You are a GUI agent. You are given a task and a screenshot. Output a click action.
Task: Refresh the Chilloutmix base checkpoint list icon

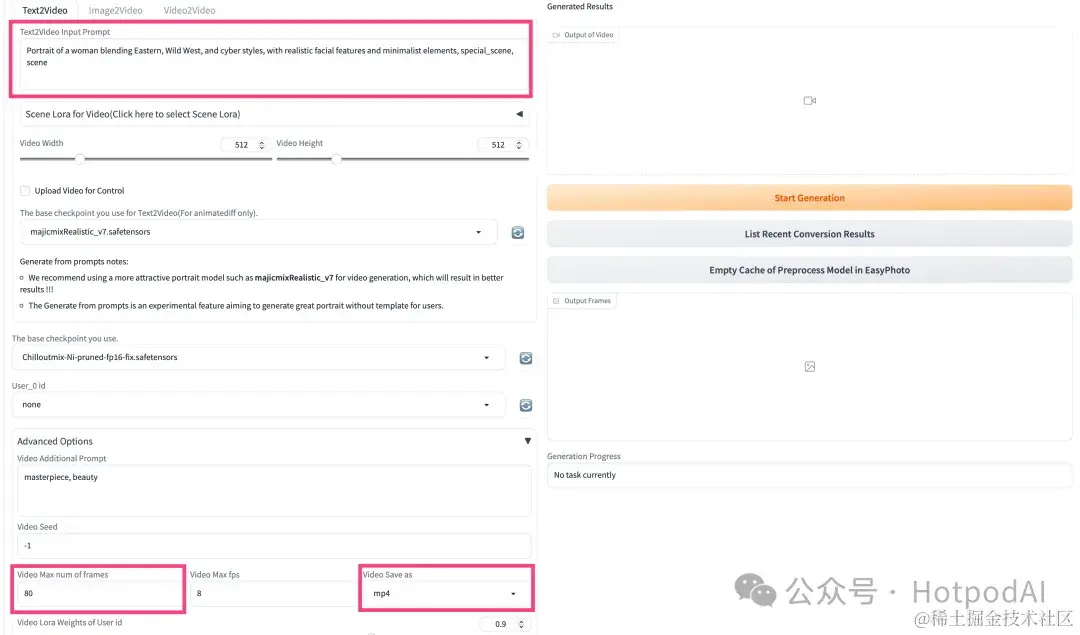click(526, 358)
